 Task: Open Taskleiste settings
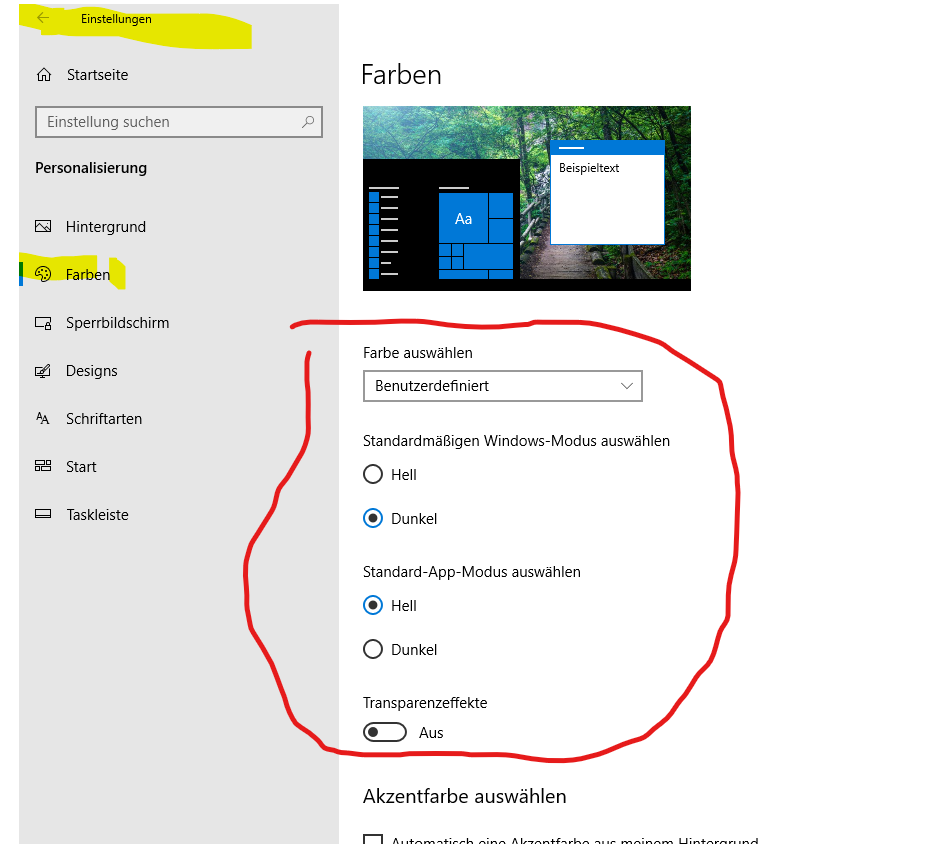(97, 515)
